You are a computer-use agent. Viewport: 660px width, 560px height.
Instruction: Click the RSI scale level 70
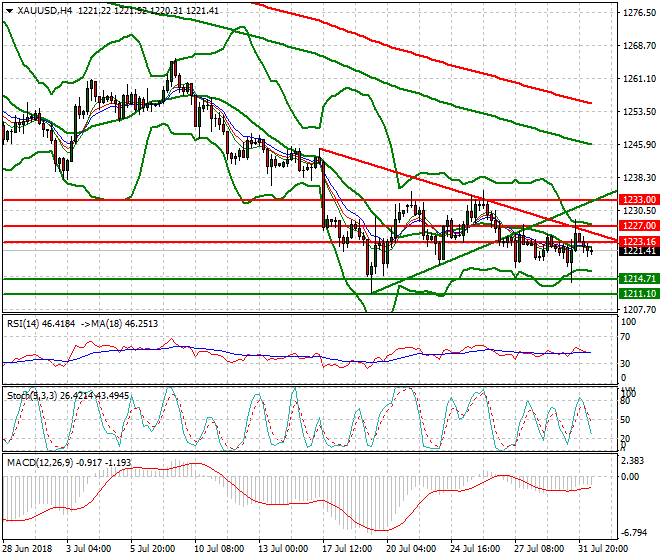(x=625, y=337)
